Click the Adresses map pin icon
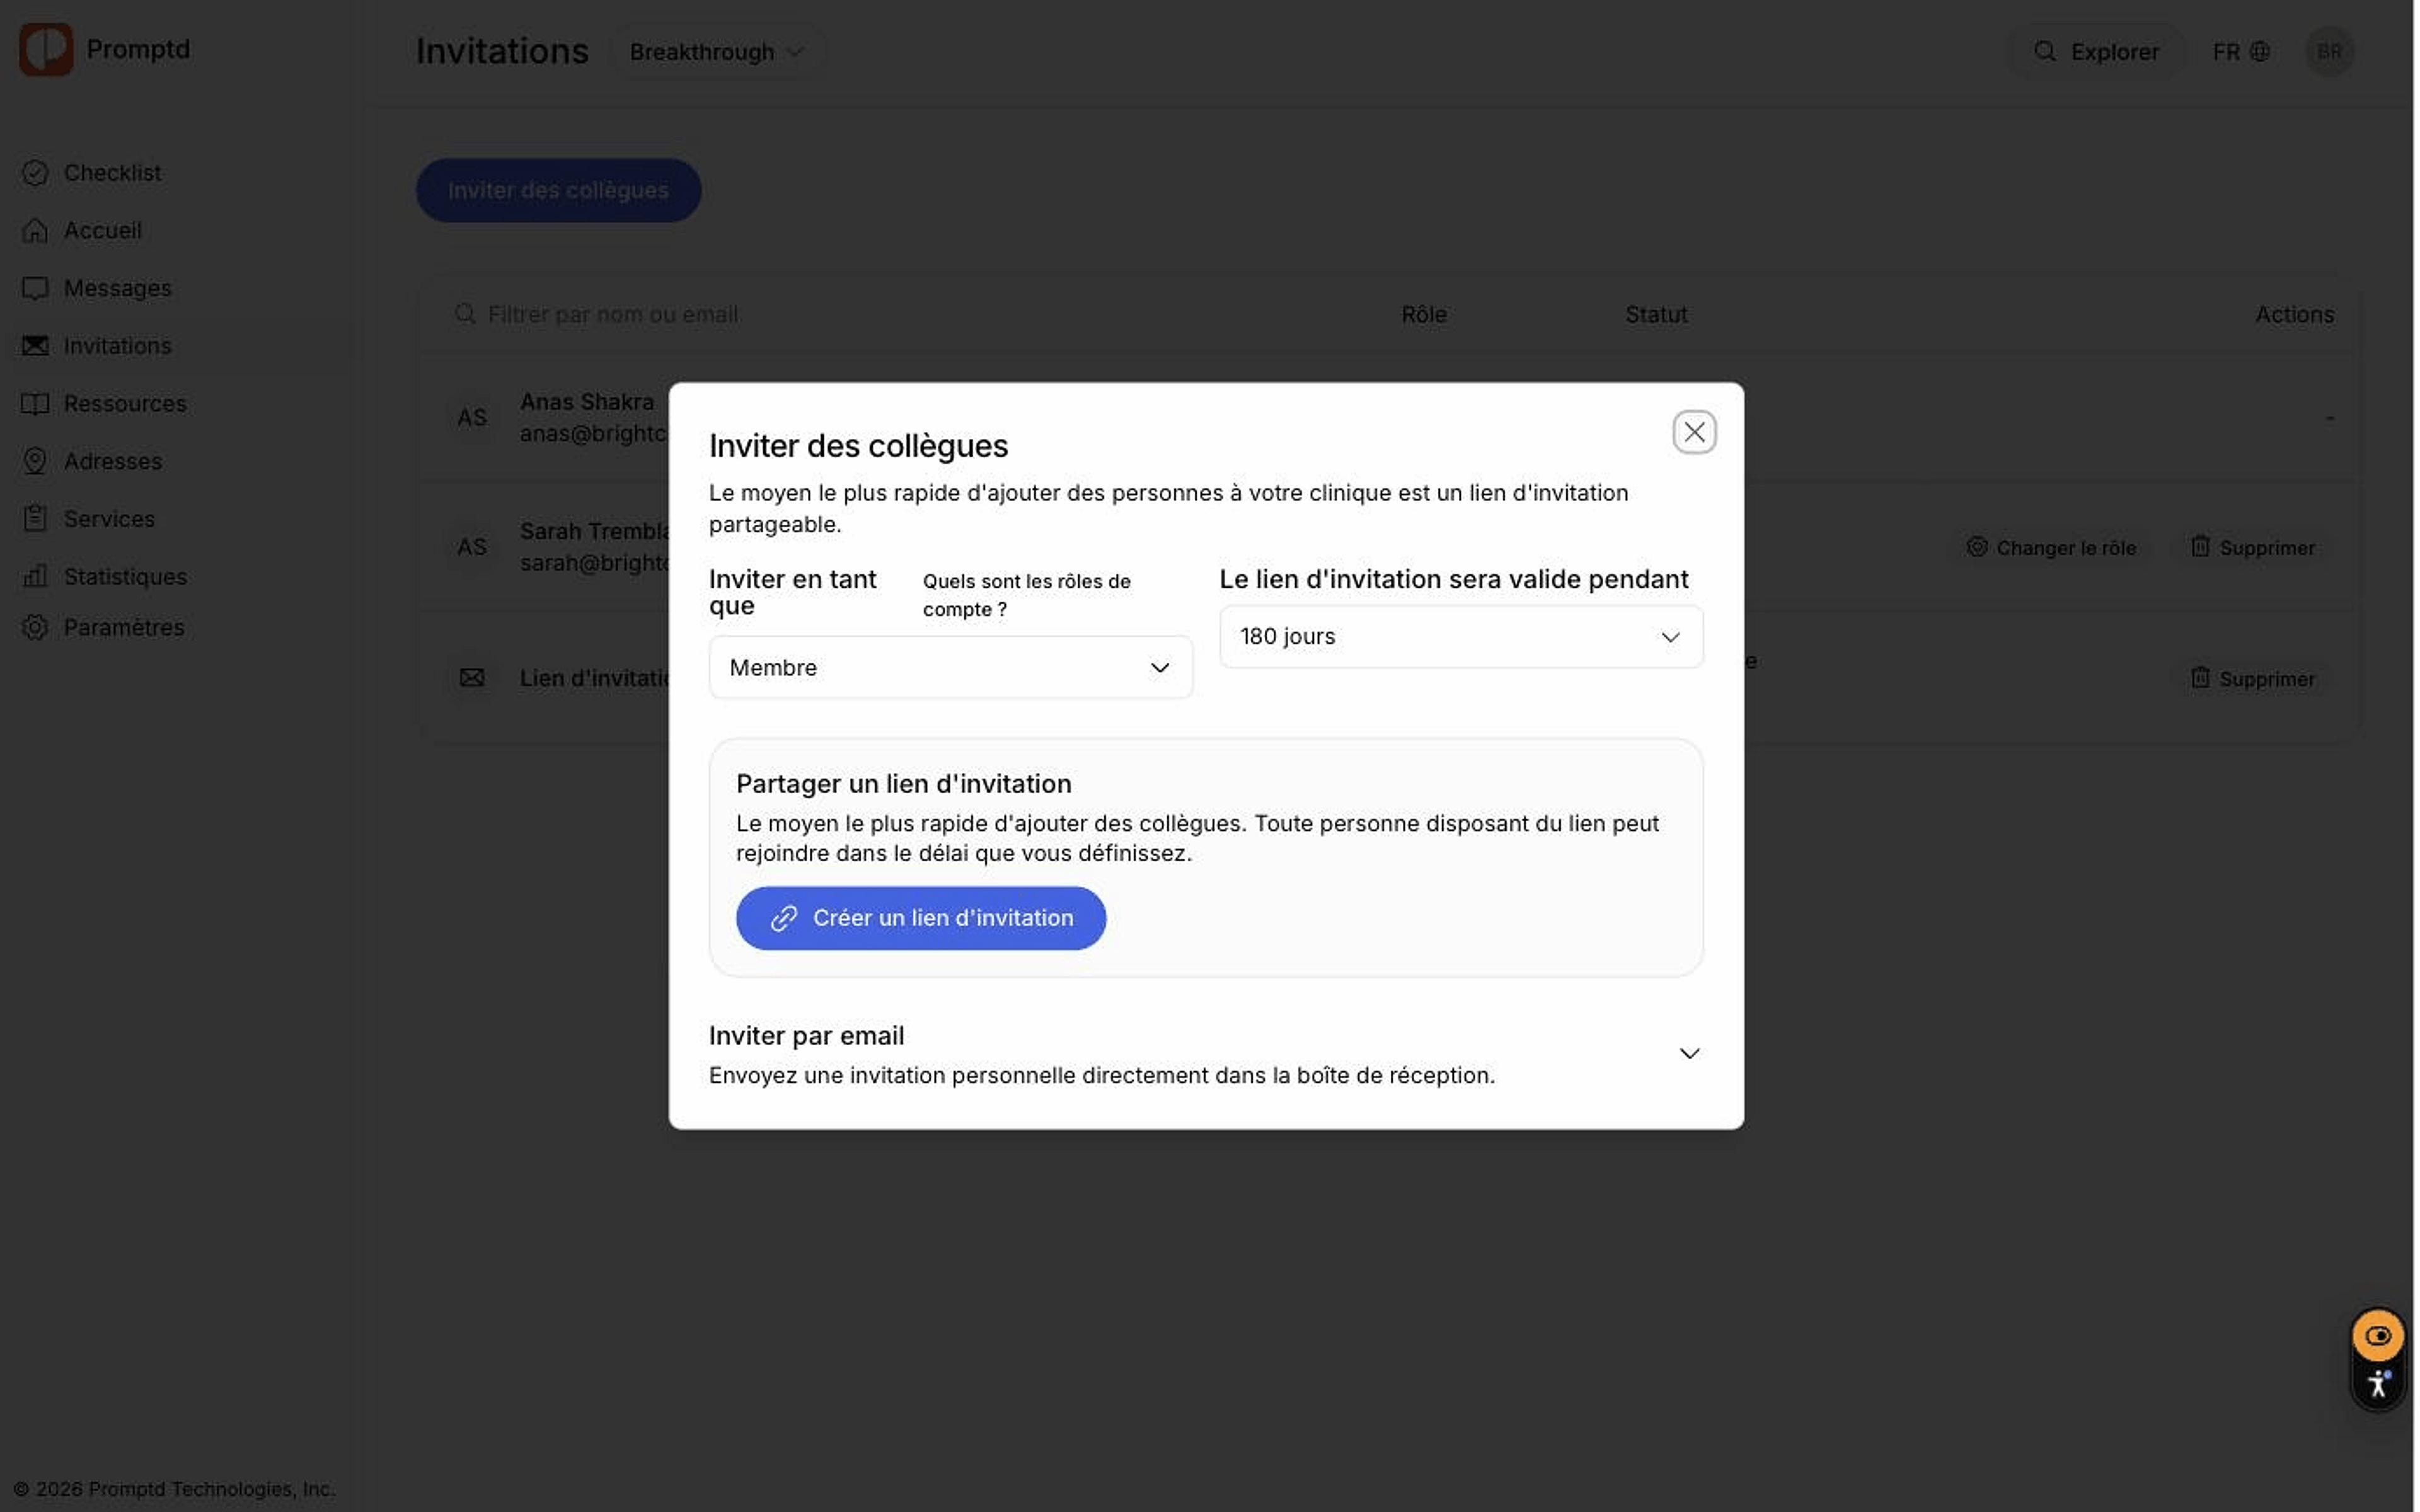 pyautogui.click(x=35, y=462)
